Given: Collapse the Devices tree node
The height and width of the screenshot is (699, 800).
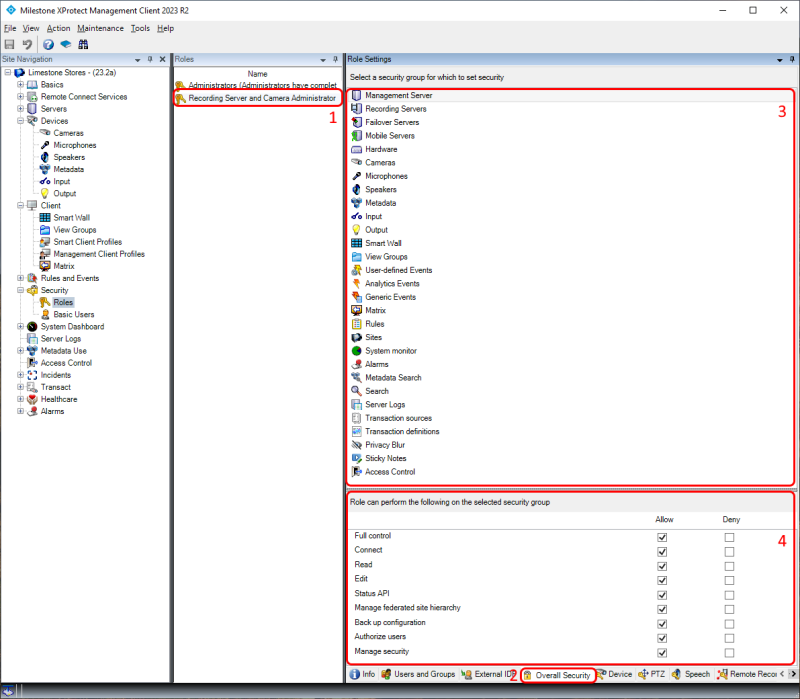Looking at the screenshot, I should click(20, 121).
